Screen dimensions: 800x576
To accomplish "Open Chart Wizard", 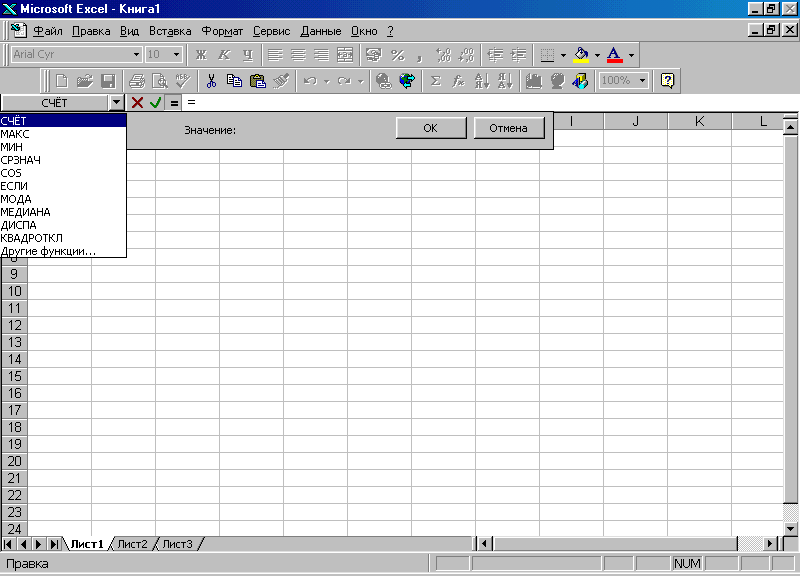I will click(534, 81).
